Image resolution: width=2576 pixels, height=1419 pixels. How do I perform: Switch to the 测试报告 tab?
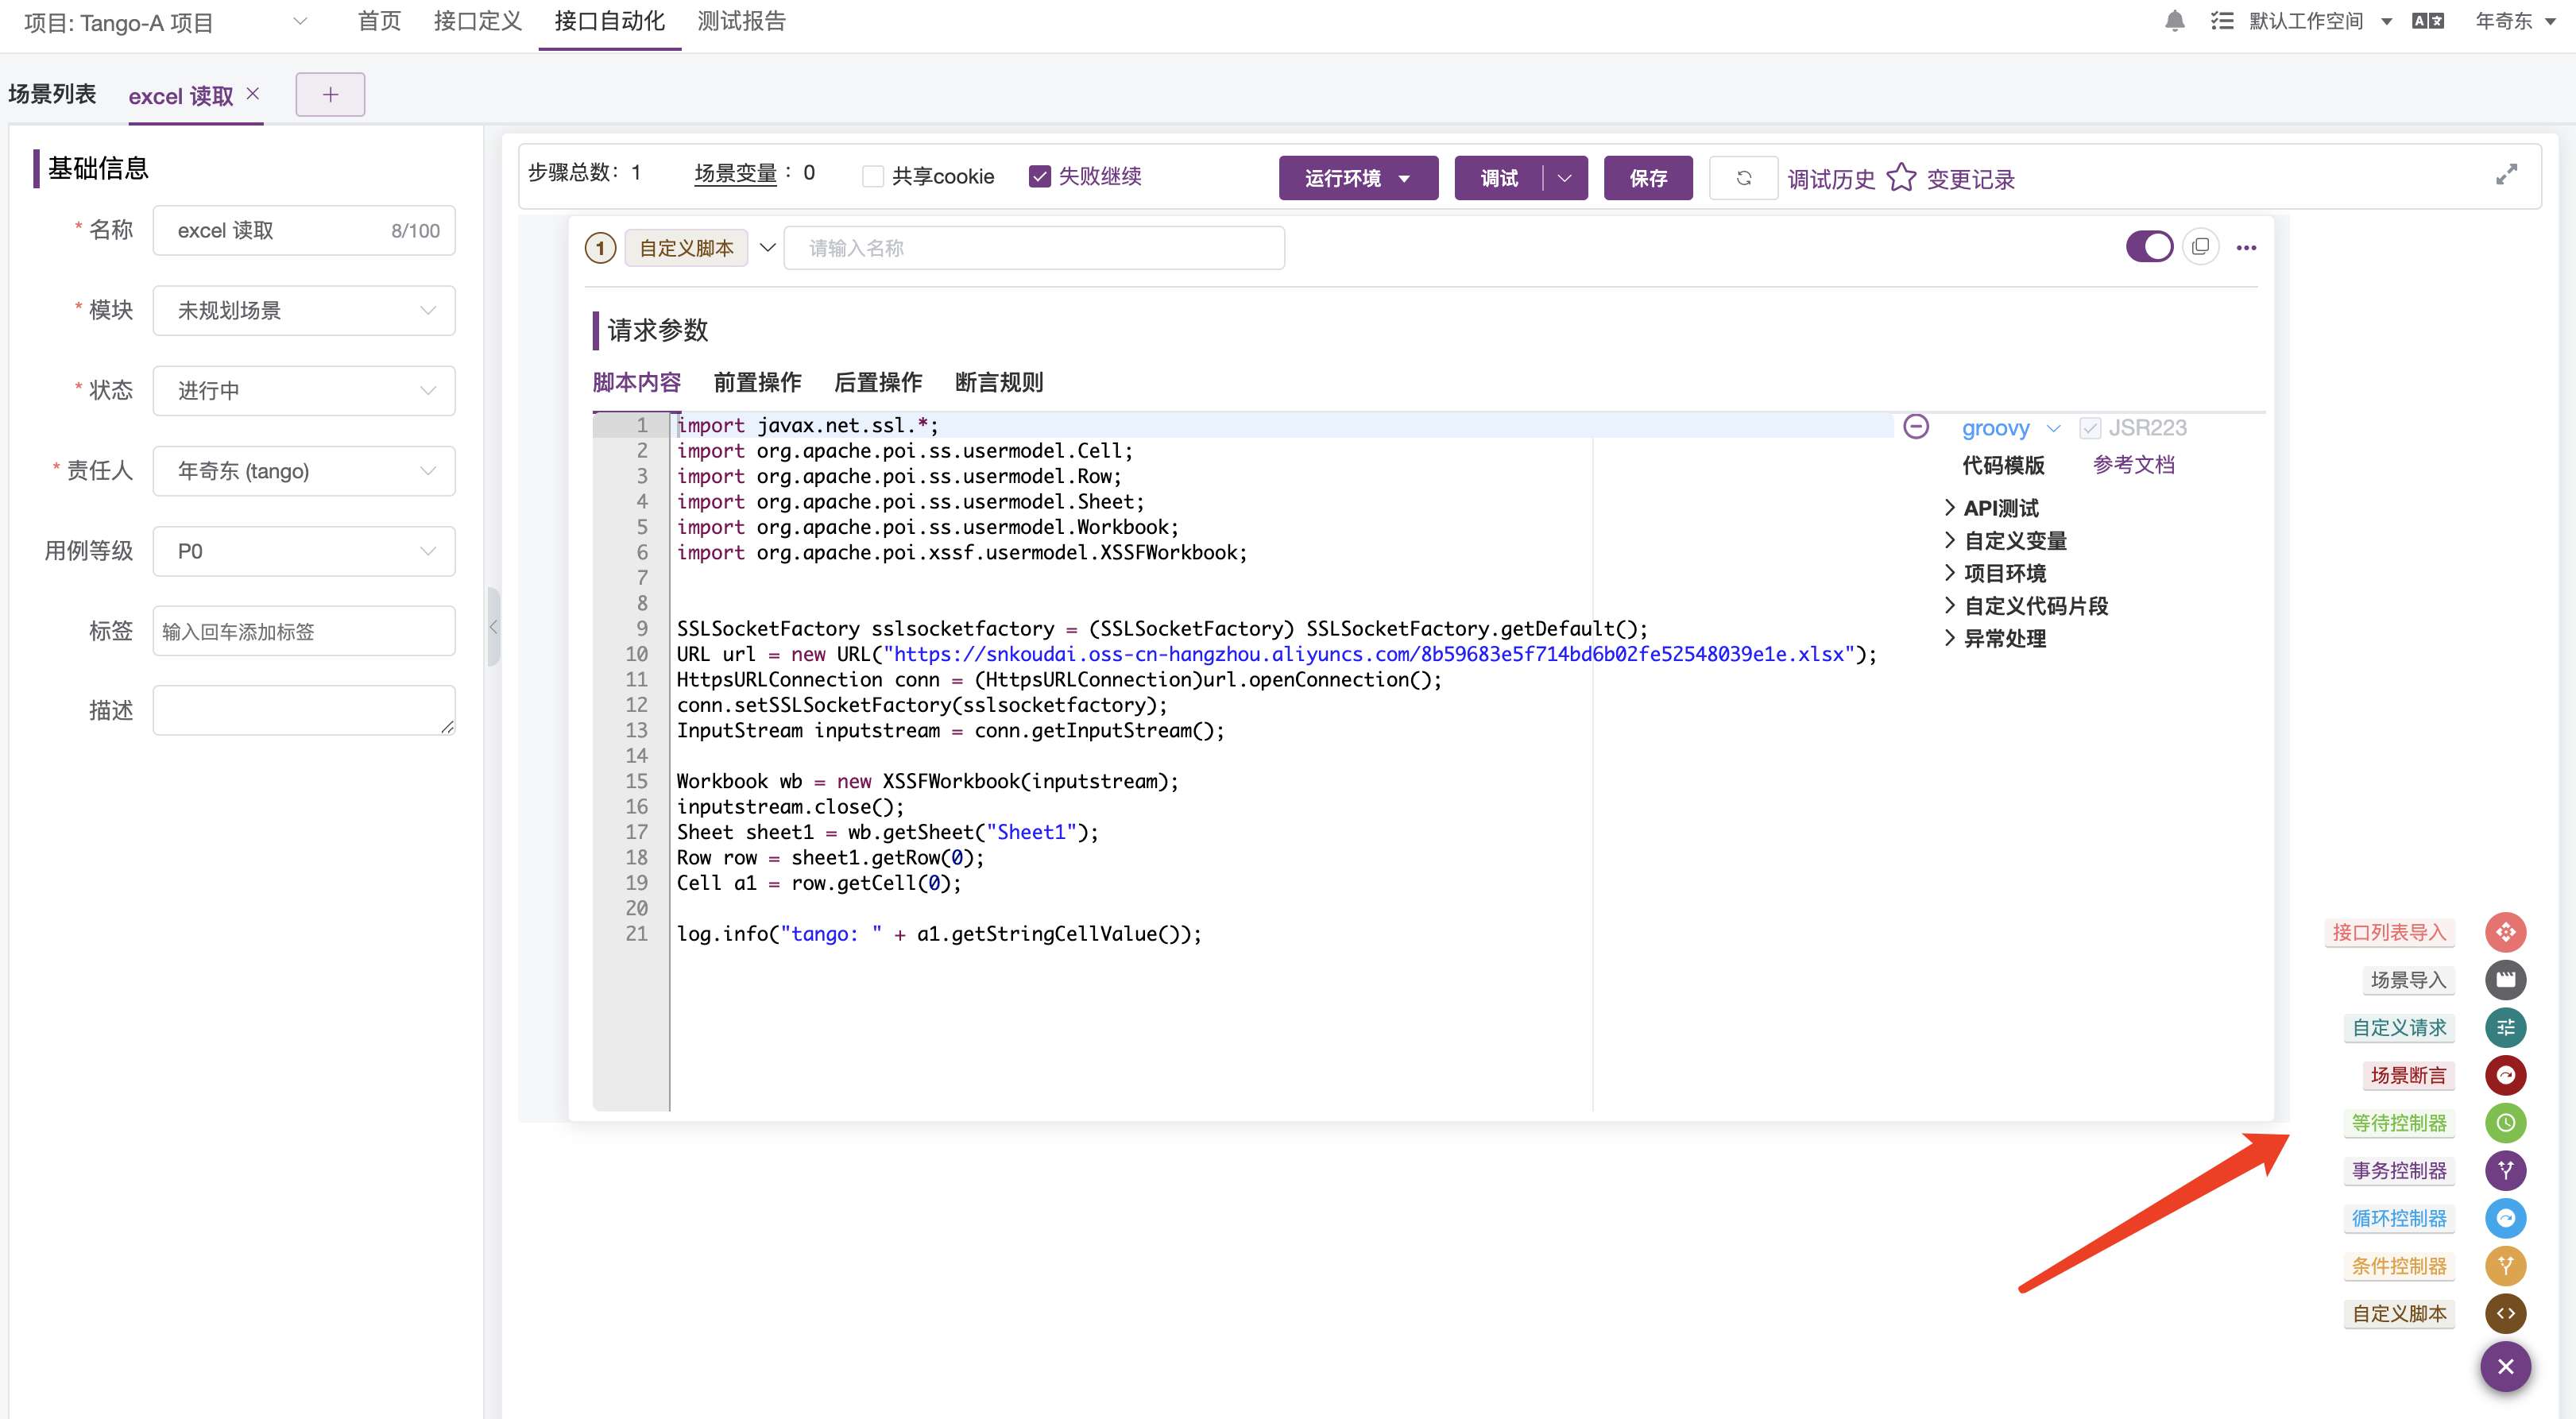741,21
